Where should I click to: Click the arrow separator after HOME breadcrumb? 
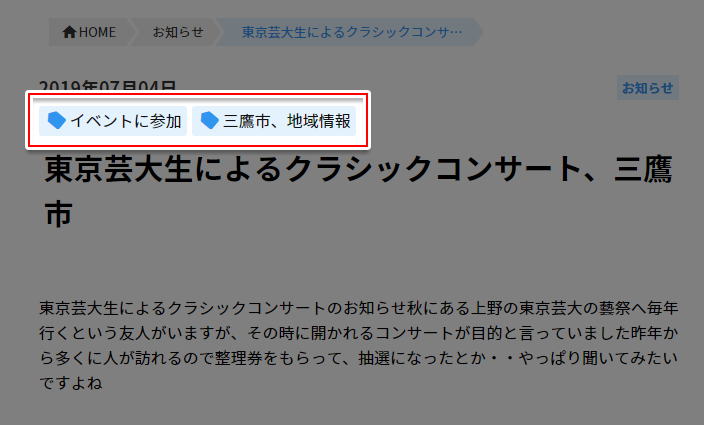click(x=133, y=32)
